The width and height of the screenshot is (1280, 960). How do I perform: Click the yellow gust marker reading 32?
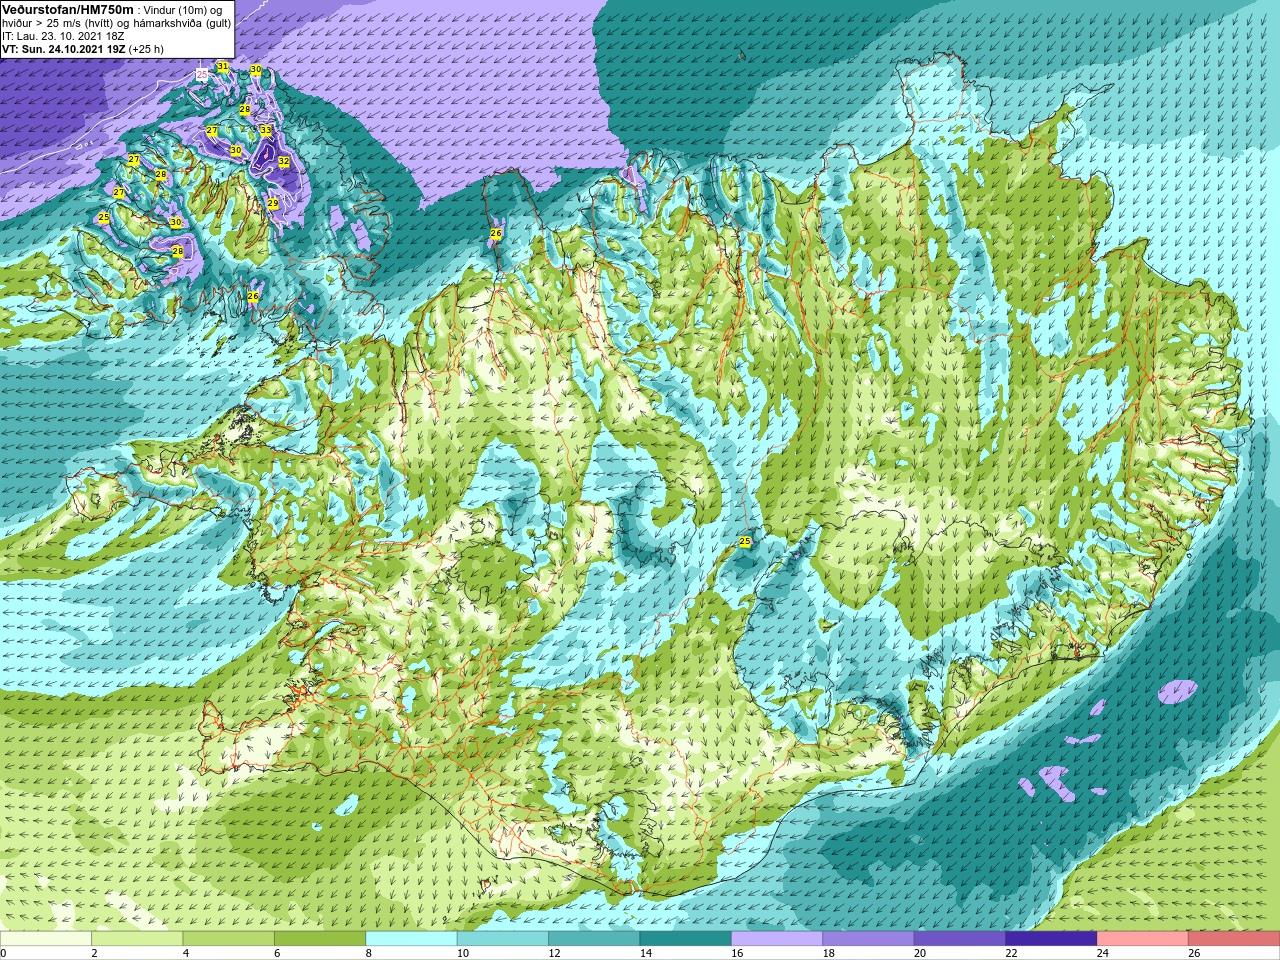pos(283,161)
